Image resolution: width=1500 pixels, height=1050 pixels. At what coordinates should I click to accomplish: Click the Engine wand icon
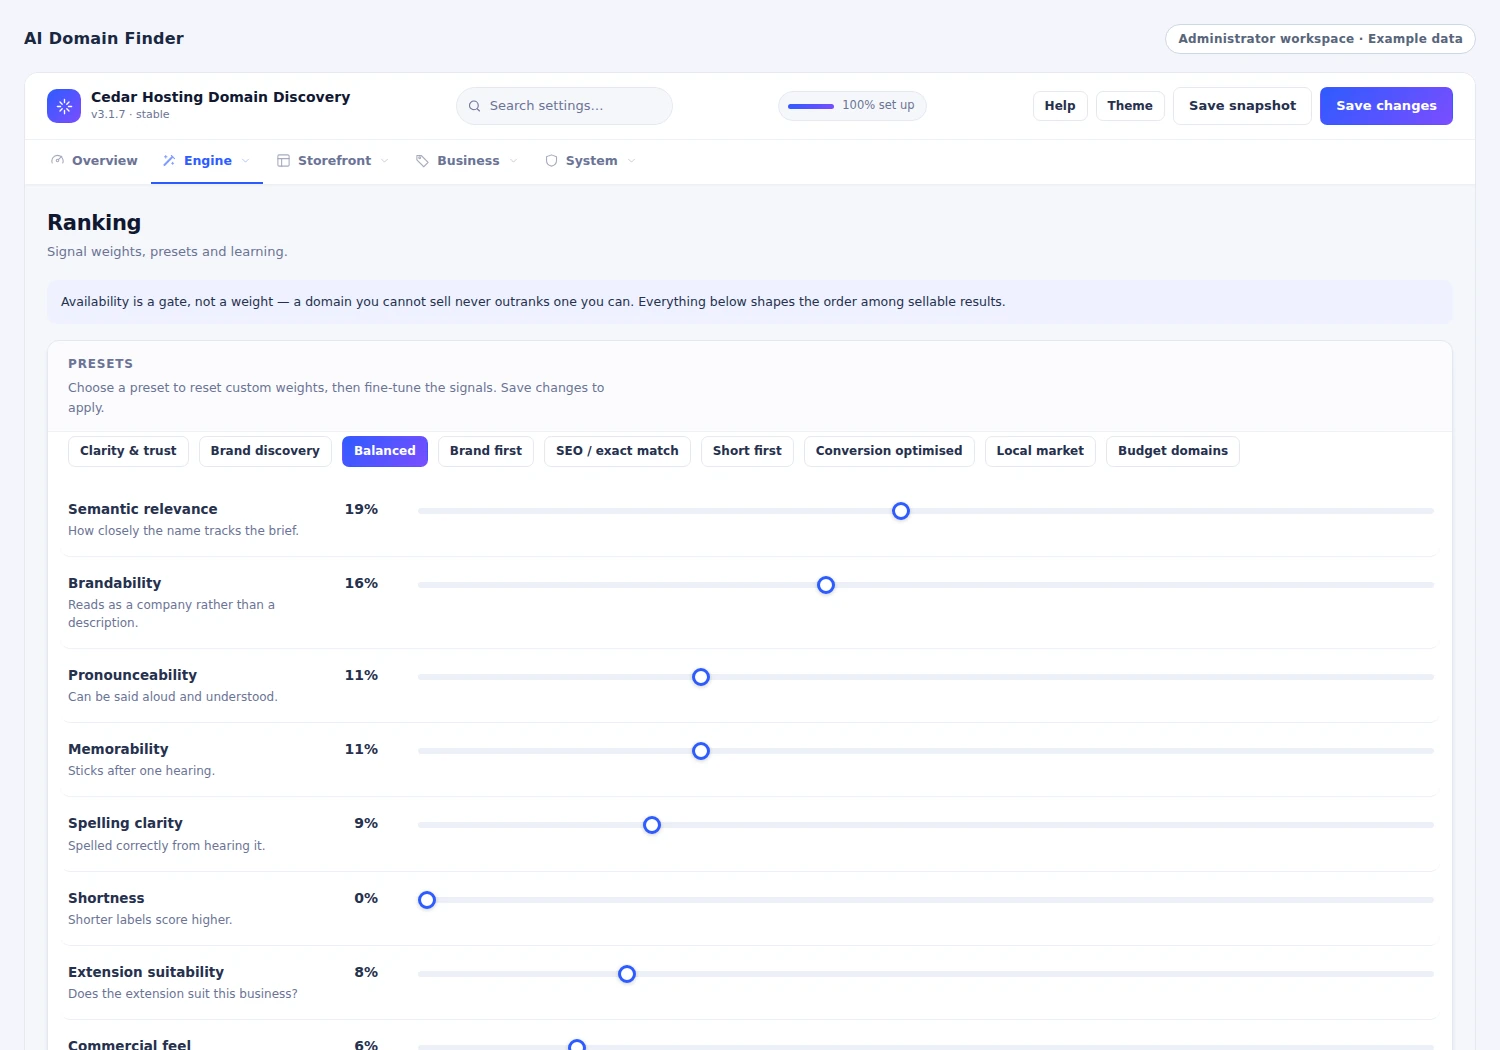pos(169,161)
